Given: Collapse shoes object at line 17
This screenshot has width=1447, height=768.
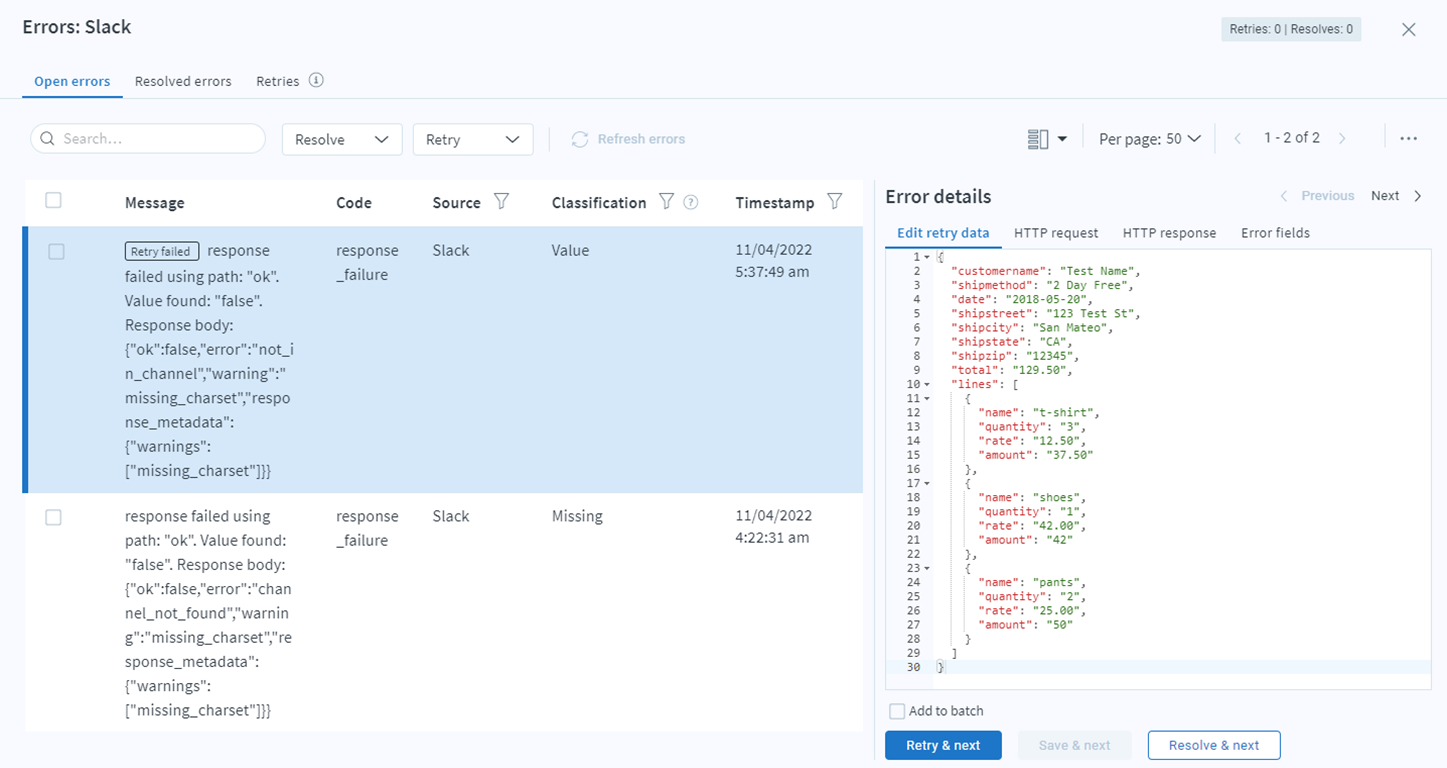Looking at the screenshot, I should pos(927,483).
